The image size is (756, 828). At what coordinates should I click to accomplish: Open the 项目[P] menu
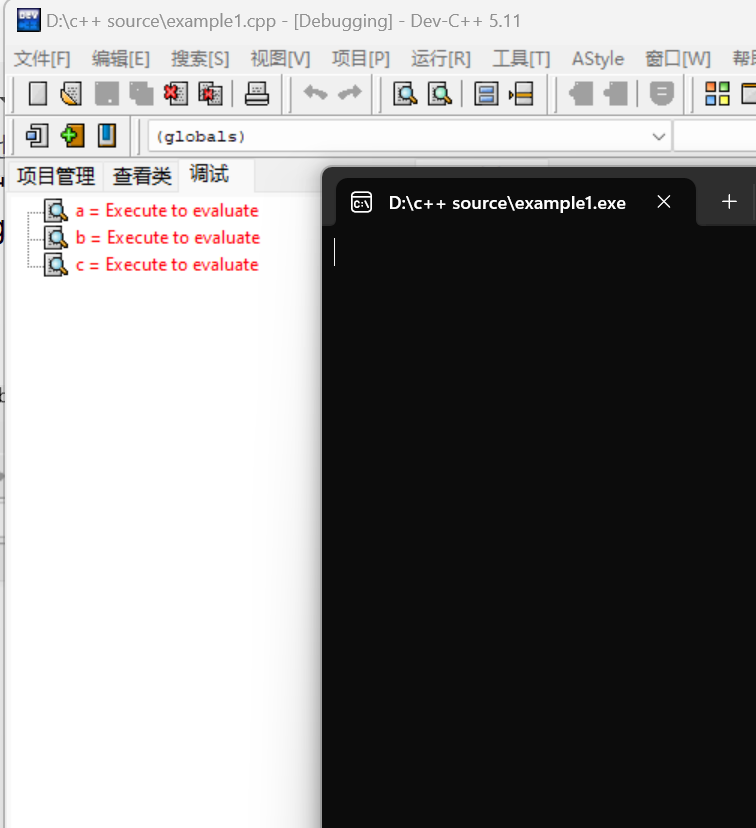point(361,59)
